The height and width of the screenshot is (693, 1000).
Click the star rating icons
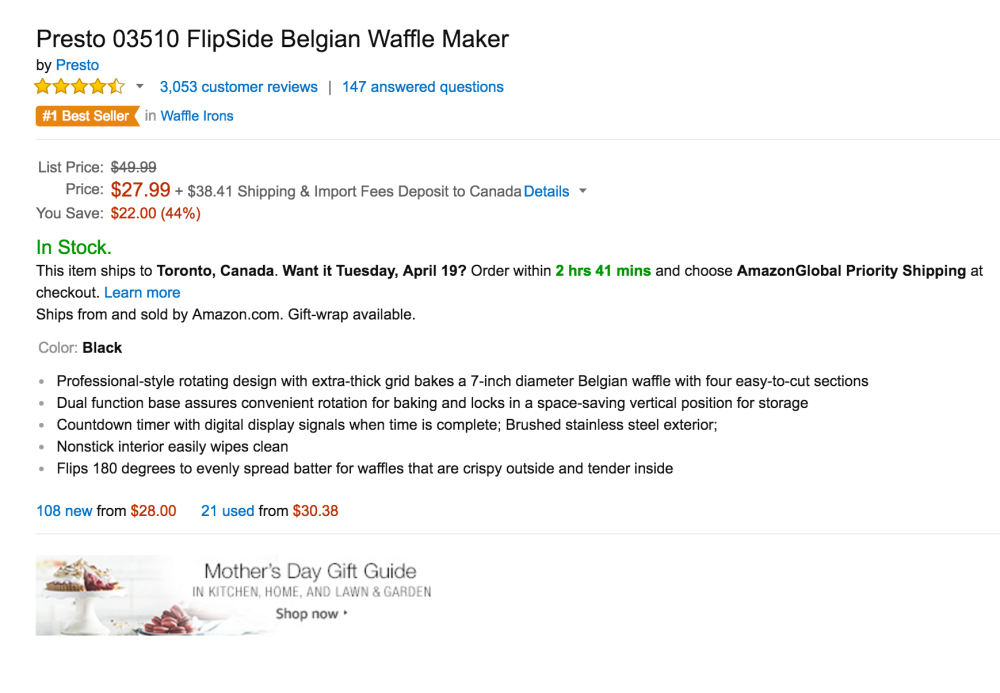click(x=80, y=87)
